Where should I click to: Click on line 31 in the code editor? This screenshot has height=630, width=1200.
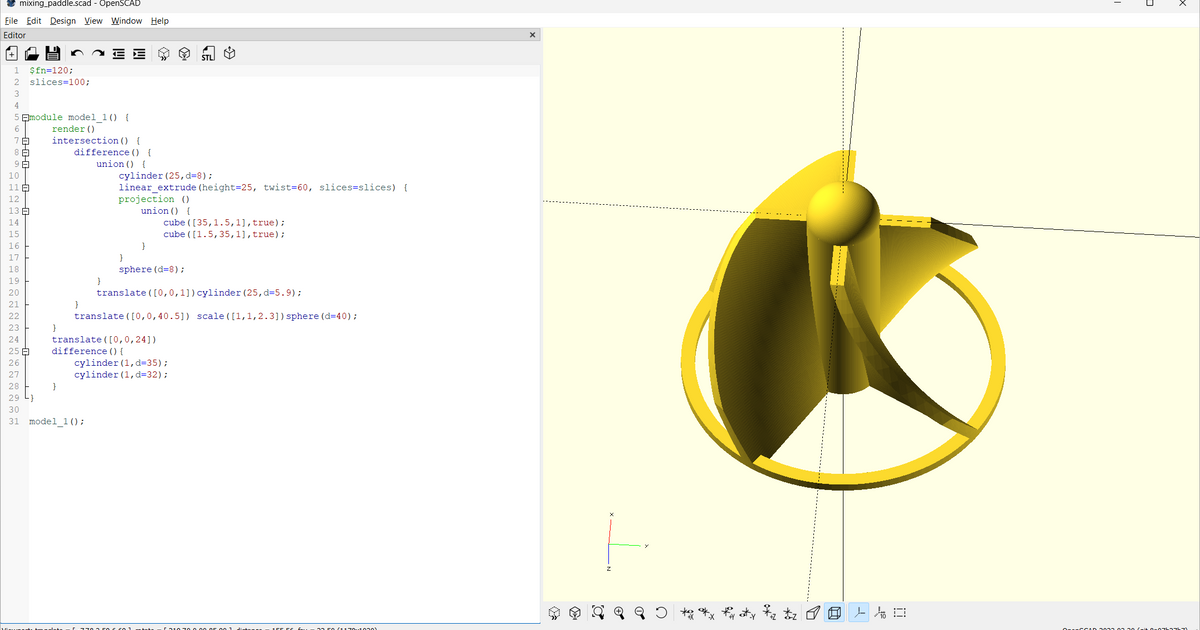pyautogui.click(x=55, y=421)
